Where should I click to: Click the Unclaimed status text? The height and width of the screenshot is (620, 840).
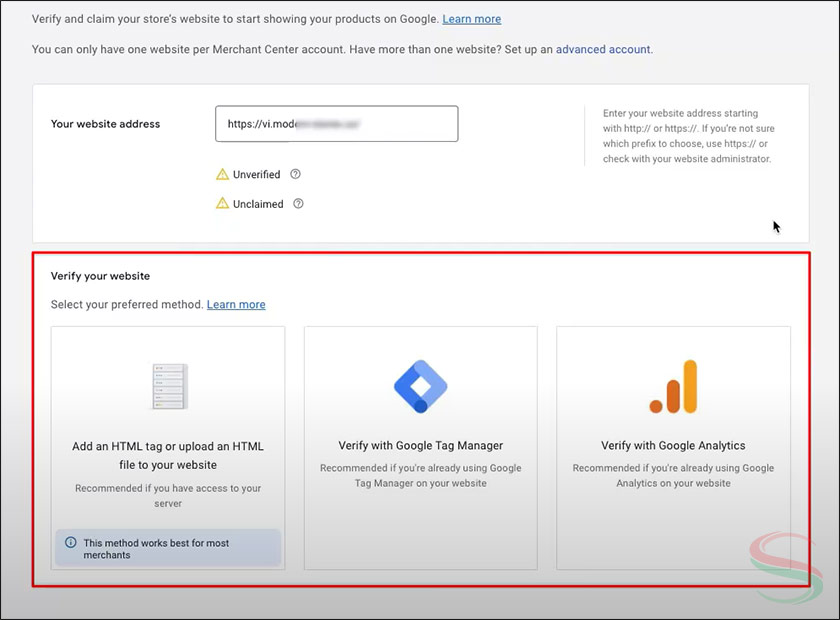(x=258, y=204)
